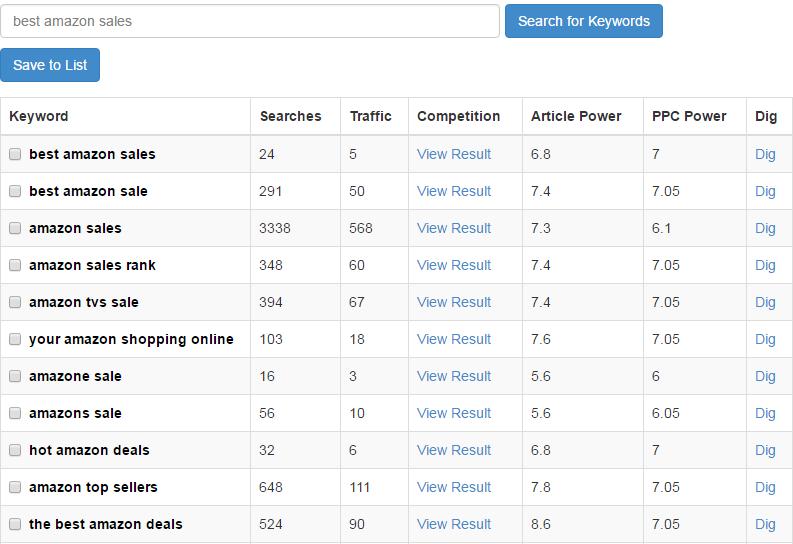This screenshot has width=793, height=544.
Task: Open View Result for 'best amazon sales'
Action: point(454,154)
